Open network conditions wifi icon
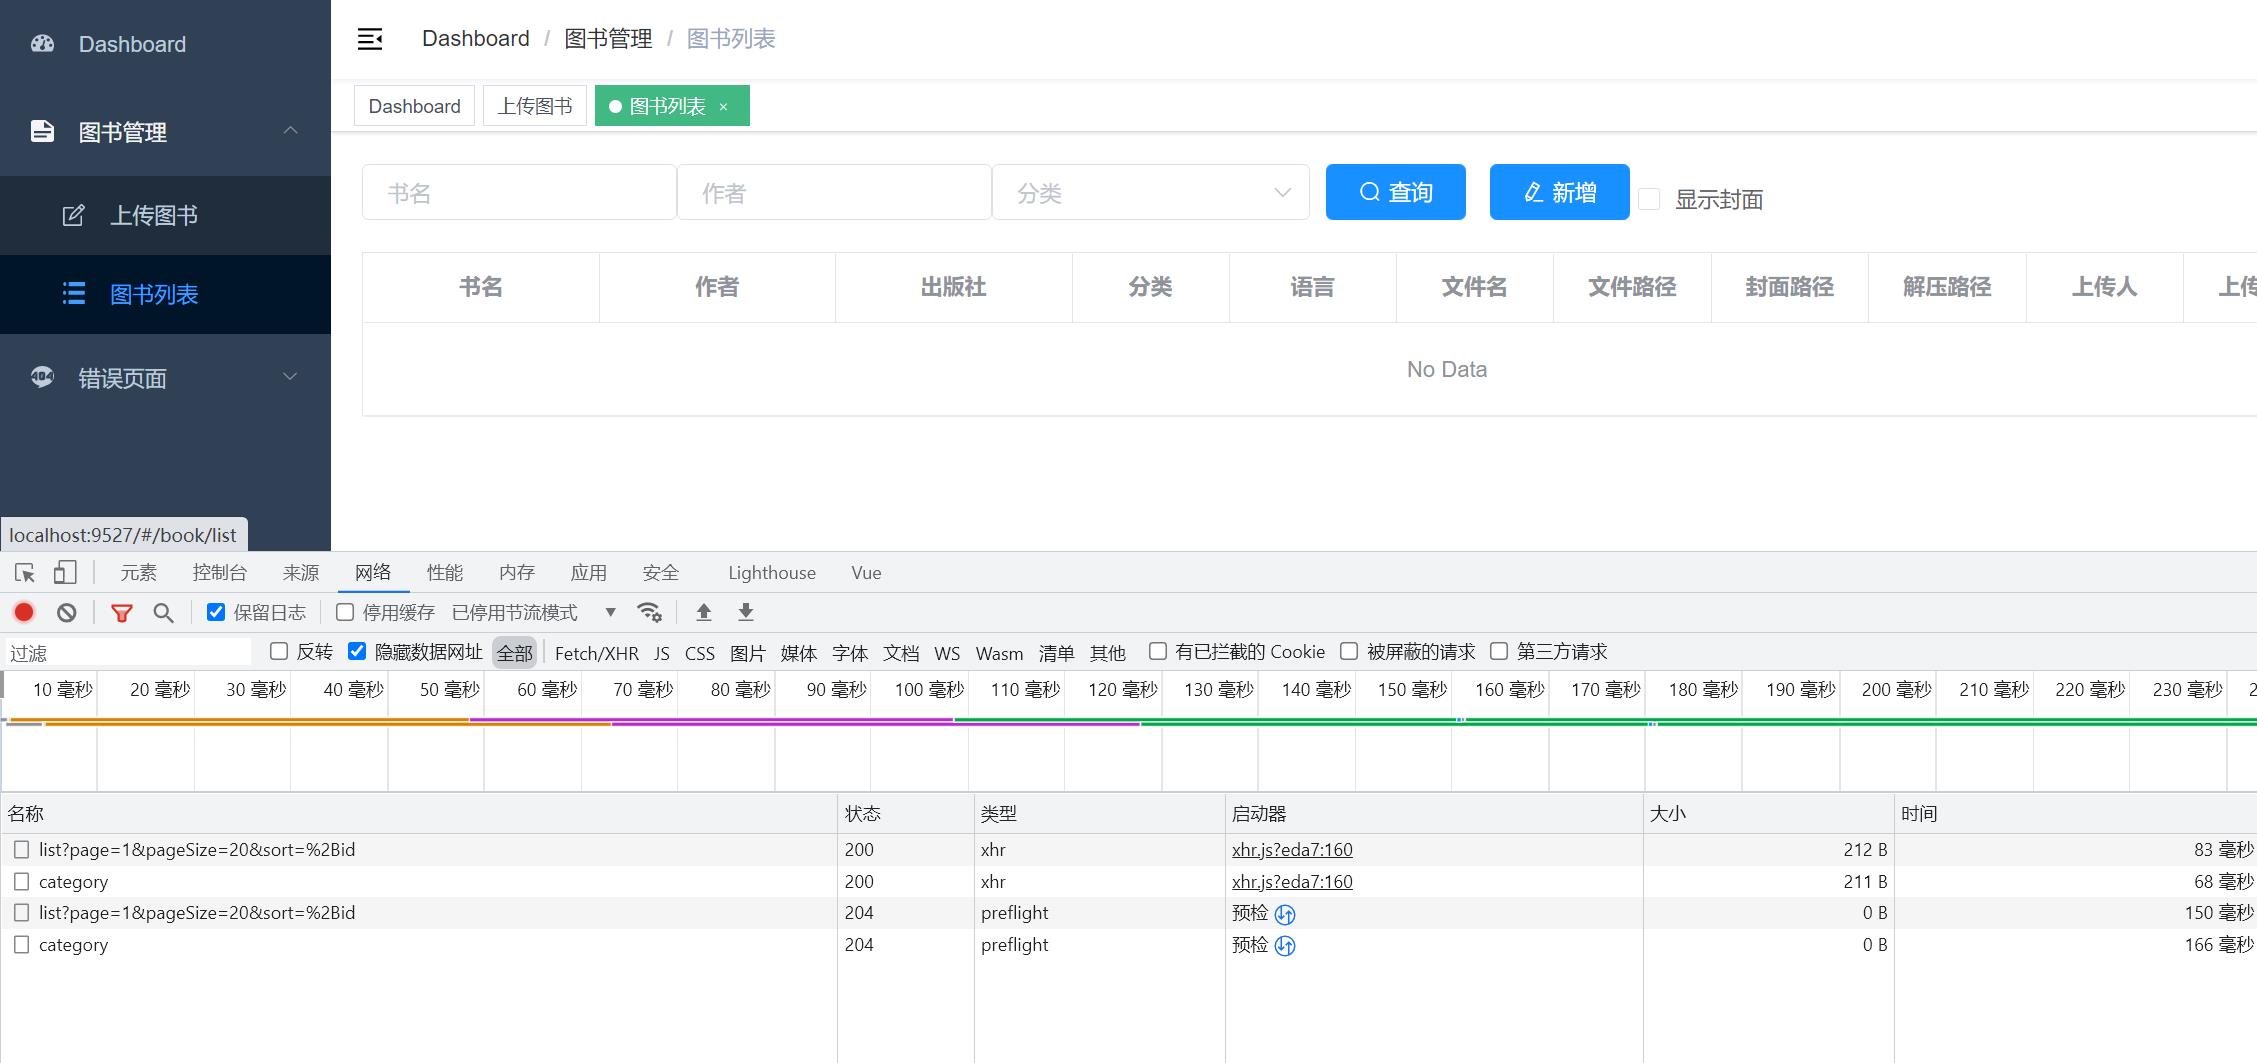The image size is (2257, 1063). [x=649, y=612]
